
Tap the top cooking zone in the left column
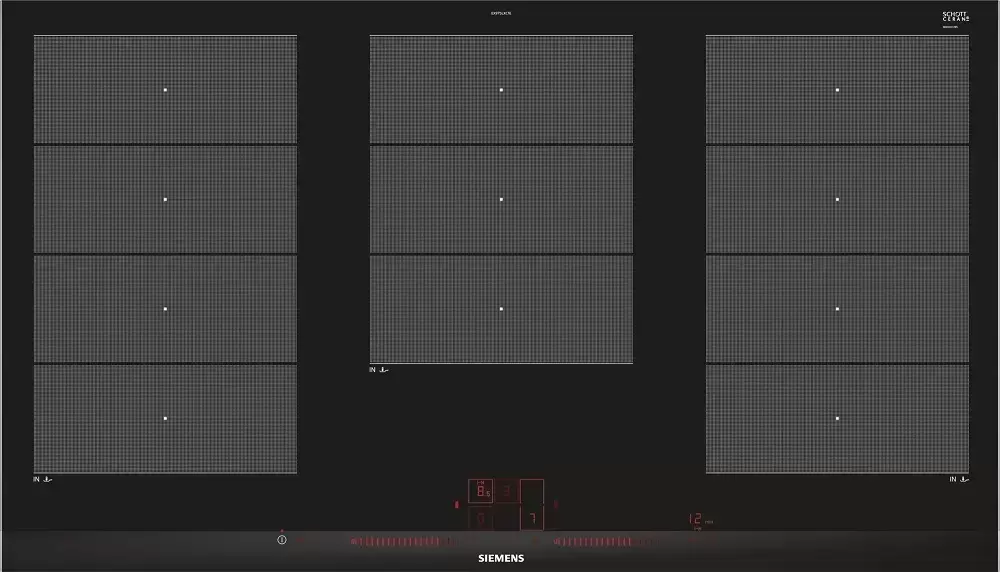pyautogui.click(x=165, y=90)
